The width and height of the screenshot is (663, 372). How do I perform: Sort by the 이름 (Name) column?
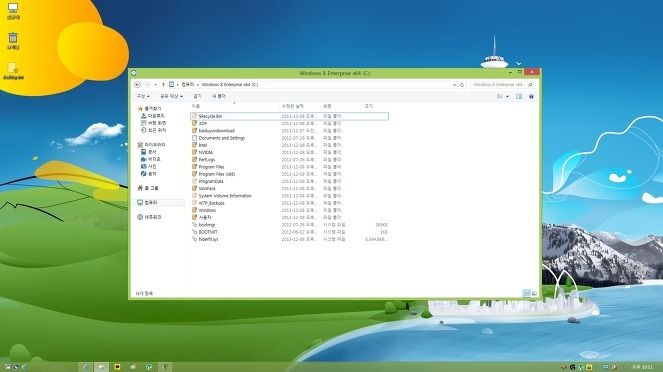196,106
